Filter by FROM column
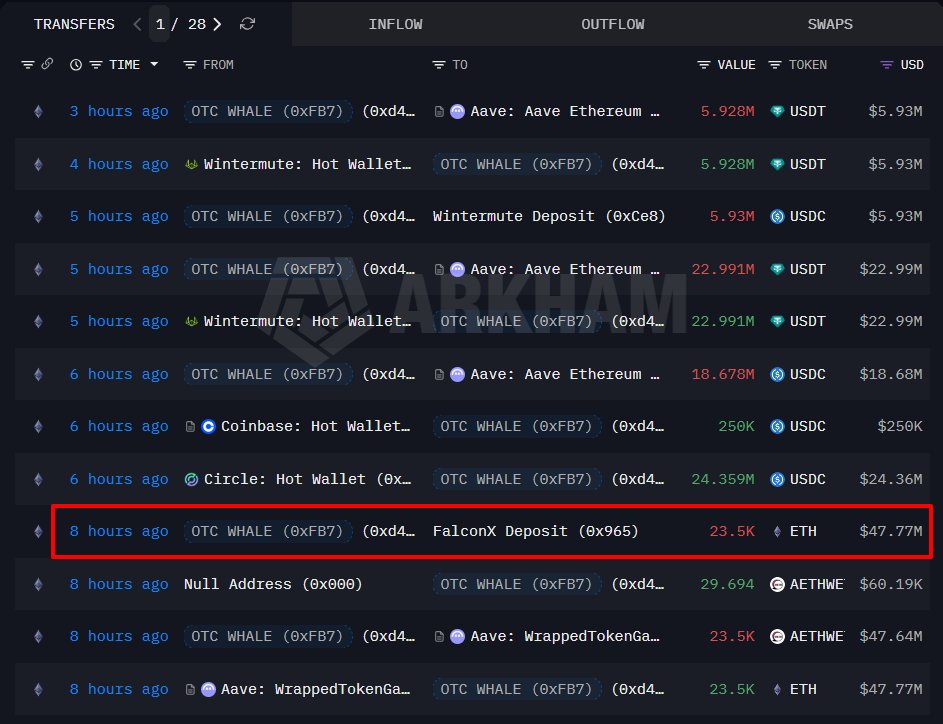943x724 pixels. click(189, 64)
